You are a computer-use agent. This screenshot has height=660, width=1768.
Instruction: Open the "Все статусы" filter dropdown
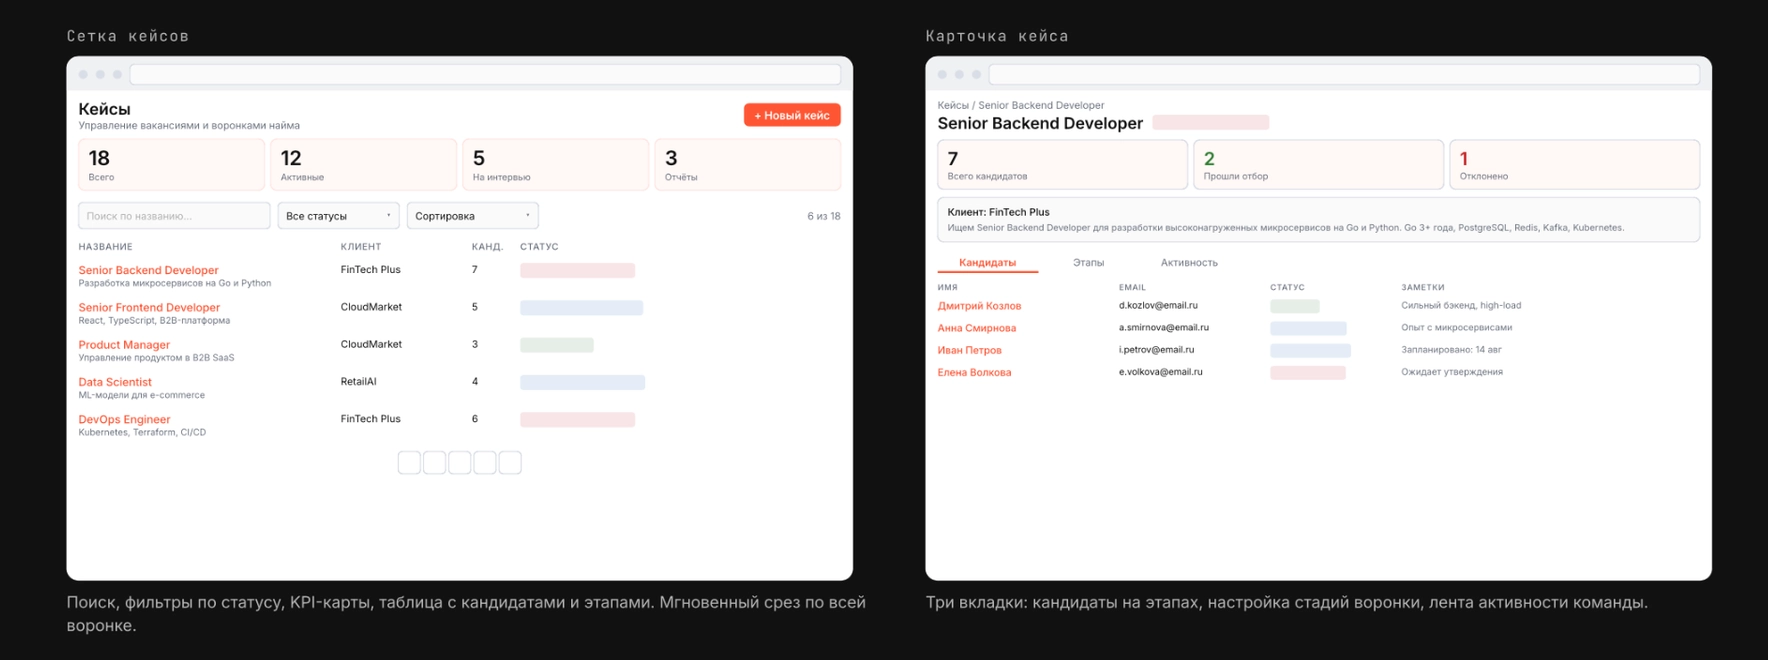pyautogui.click(x=338, y=216)
